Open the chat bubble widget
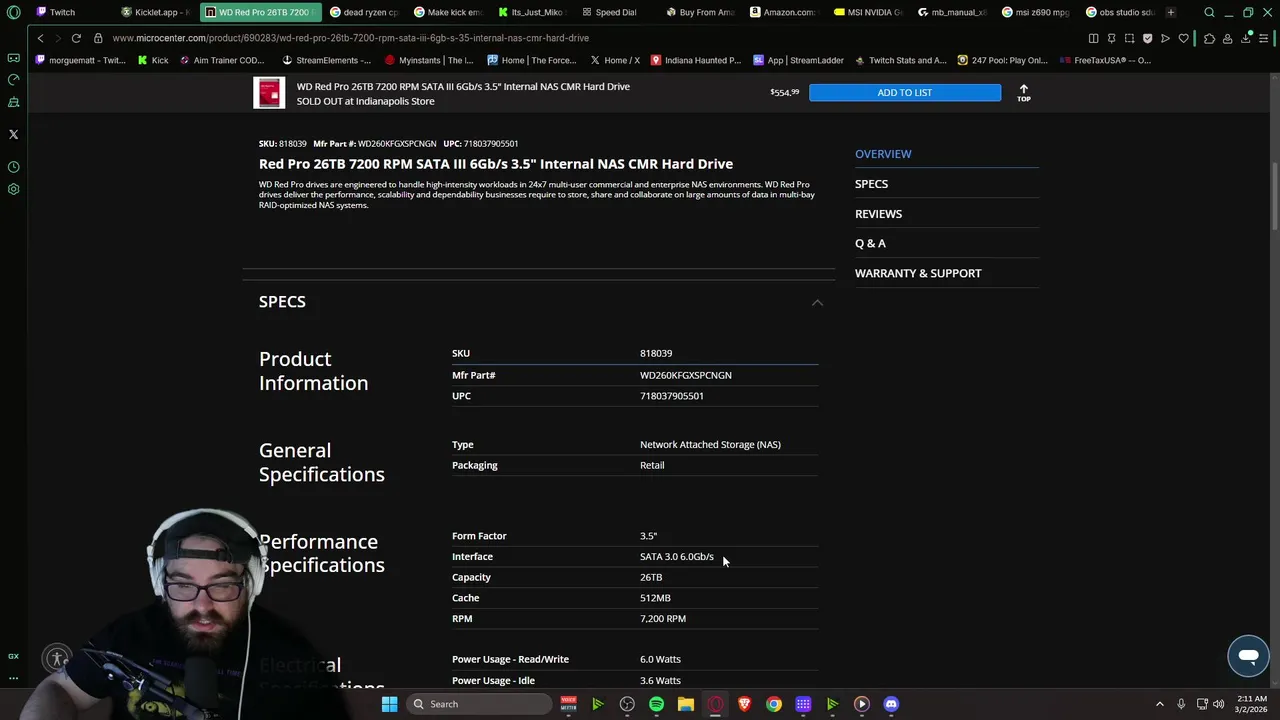Viewport: 1280px width, 720px height. 1248,656
